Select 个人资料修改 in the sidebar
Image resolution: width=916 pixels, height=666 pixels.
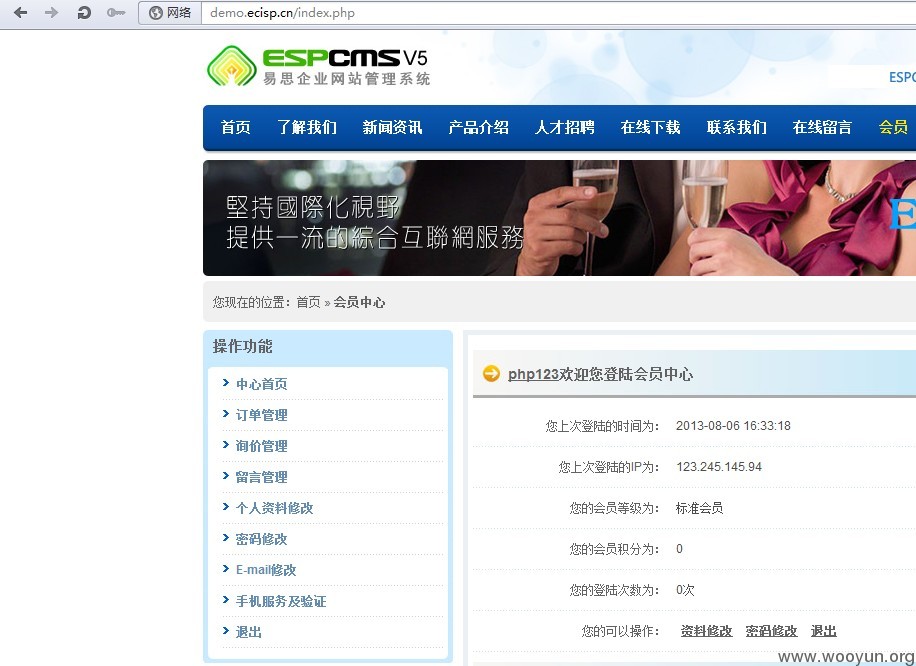[x=274, y=508]
